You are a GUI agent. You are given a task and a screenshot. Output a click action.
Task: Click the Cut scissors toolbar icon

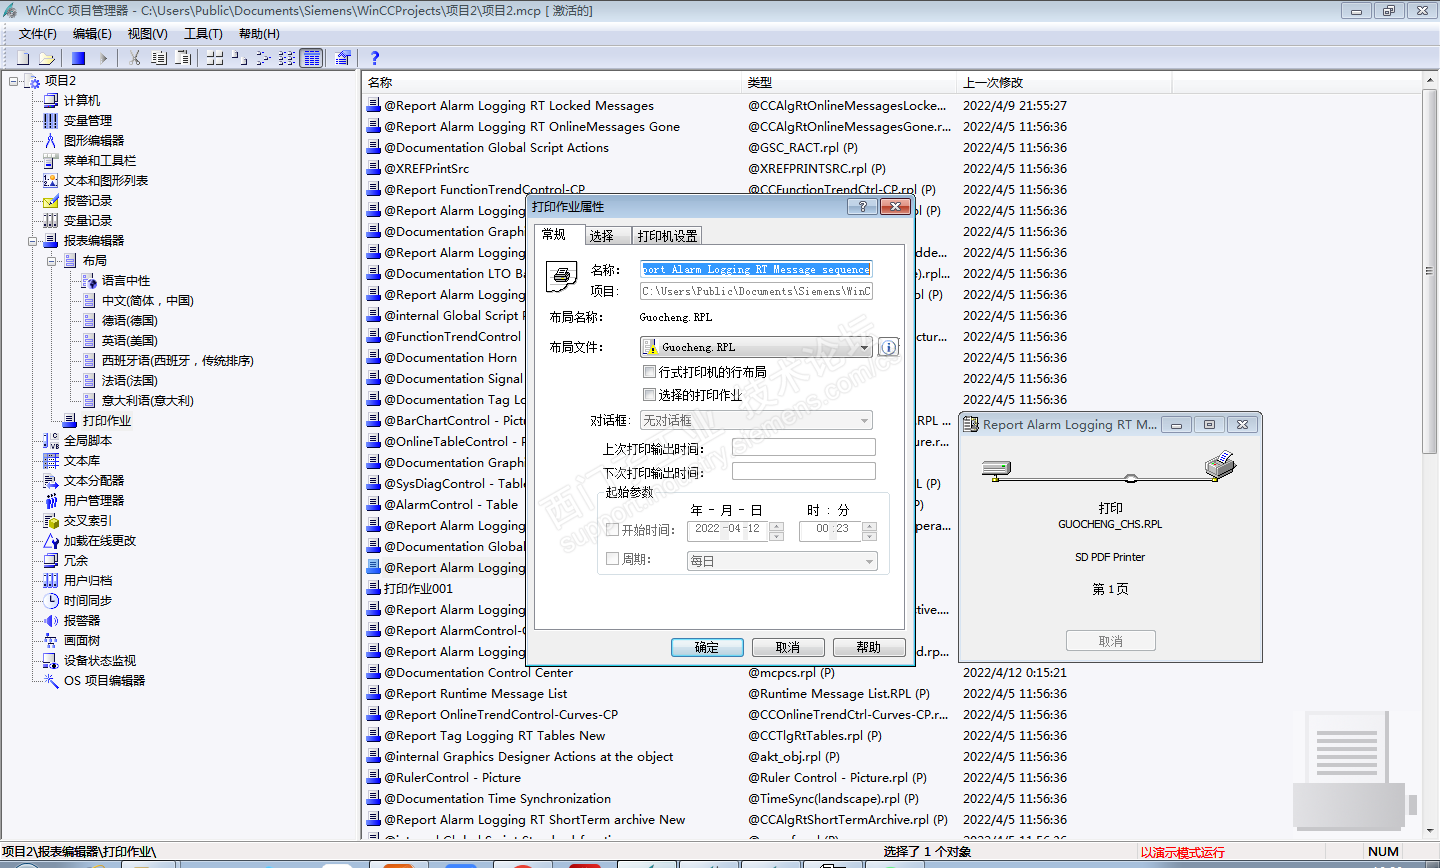coord(134,58)
